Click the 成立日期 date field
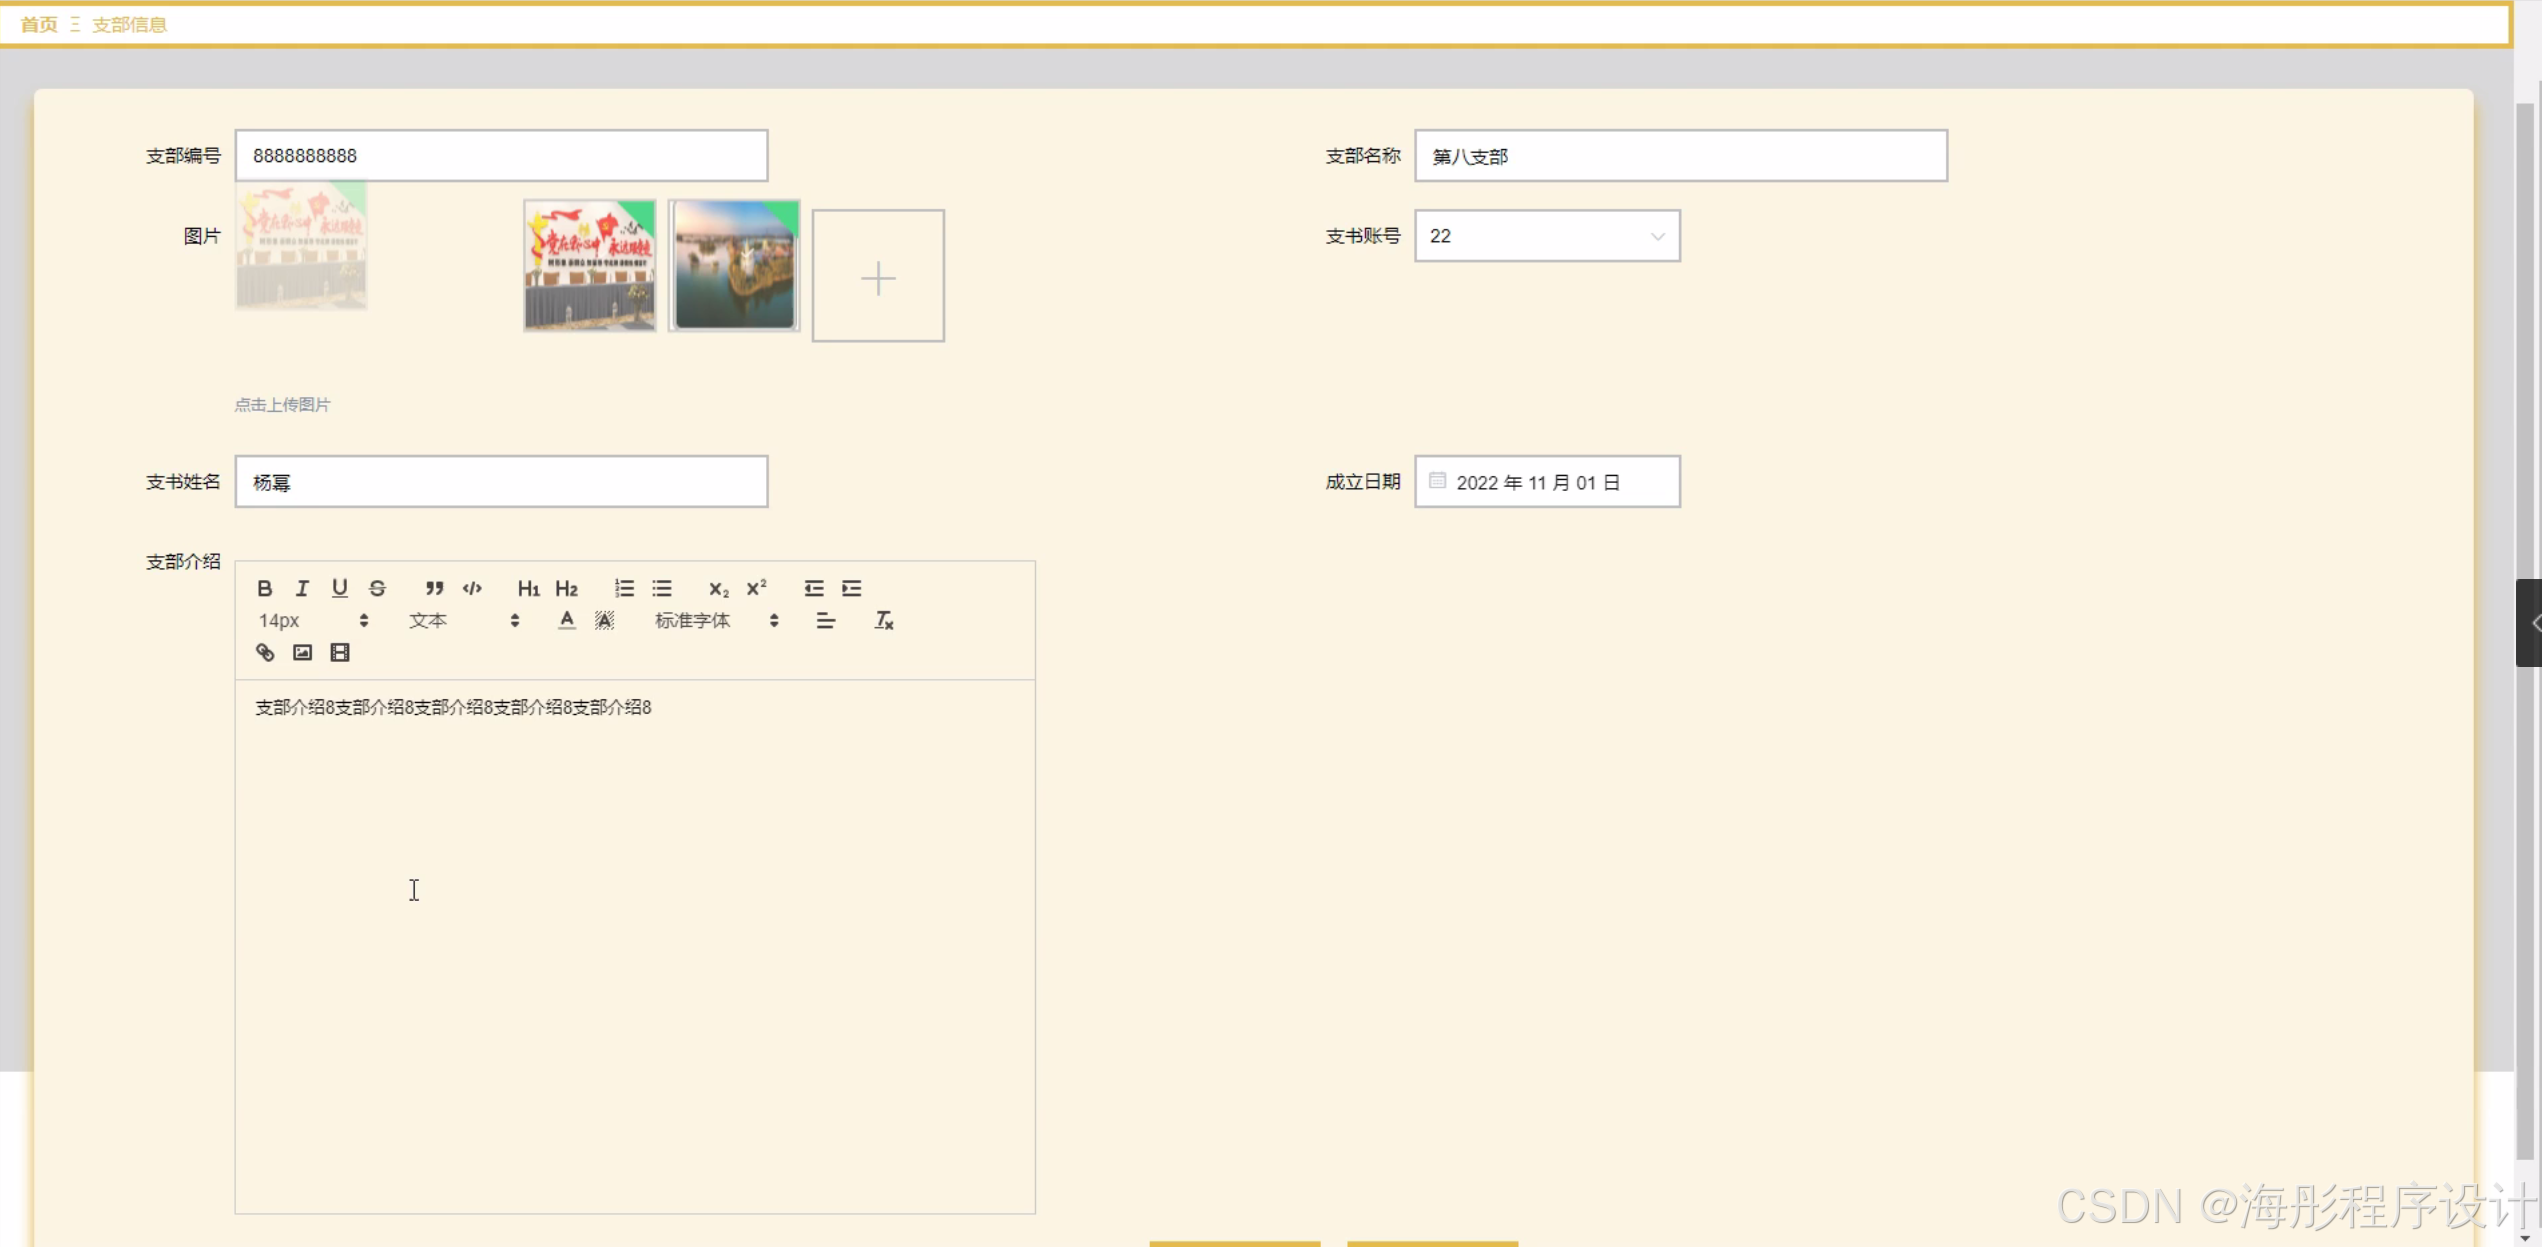 coord(1546,482)
